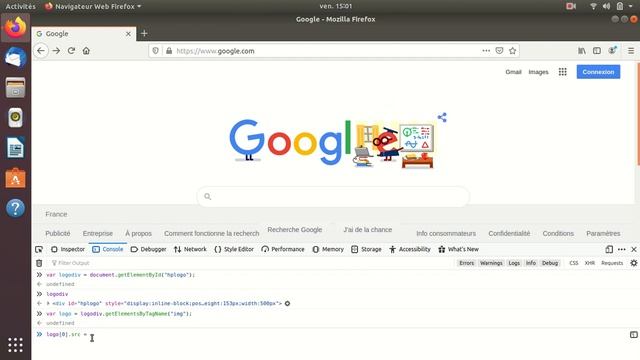Click the J'ai de la chance button
This screenshot has height=360, width=640.
(x=367, y=230)
